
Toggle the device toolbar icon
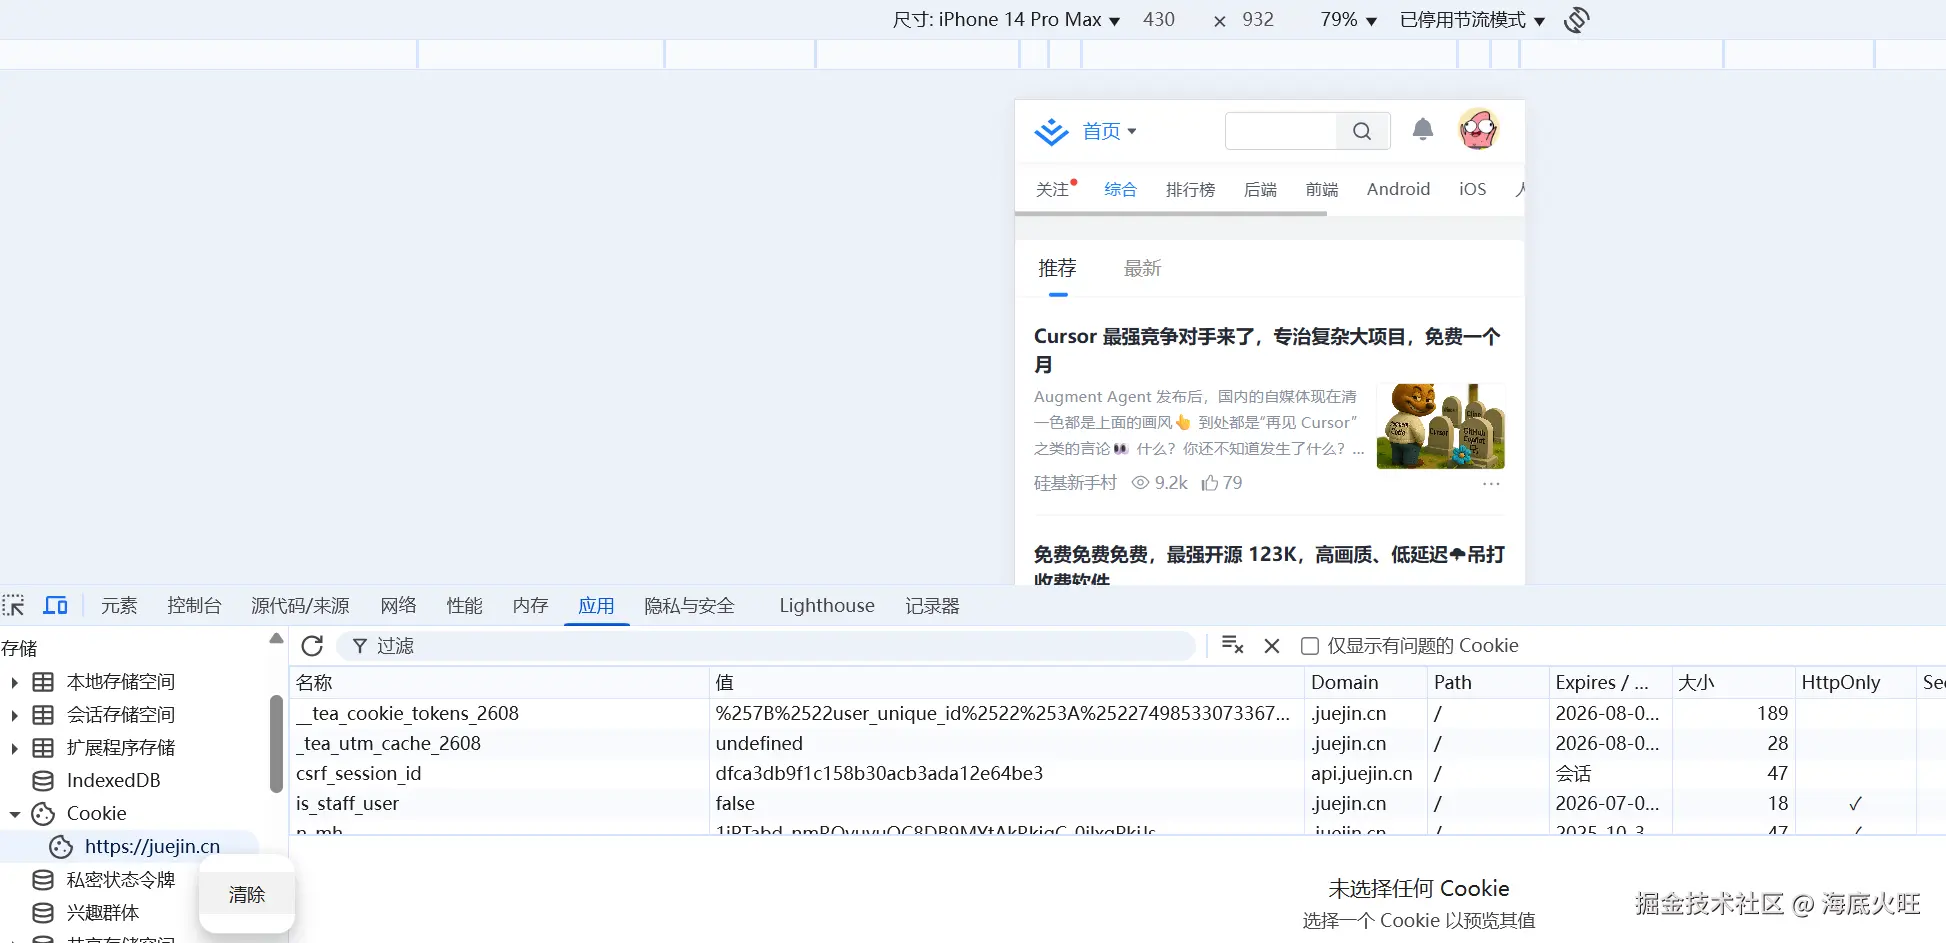pos(55,605)
